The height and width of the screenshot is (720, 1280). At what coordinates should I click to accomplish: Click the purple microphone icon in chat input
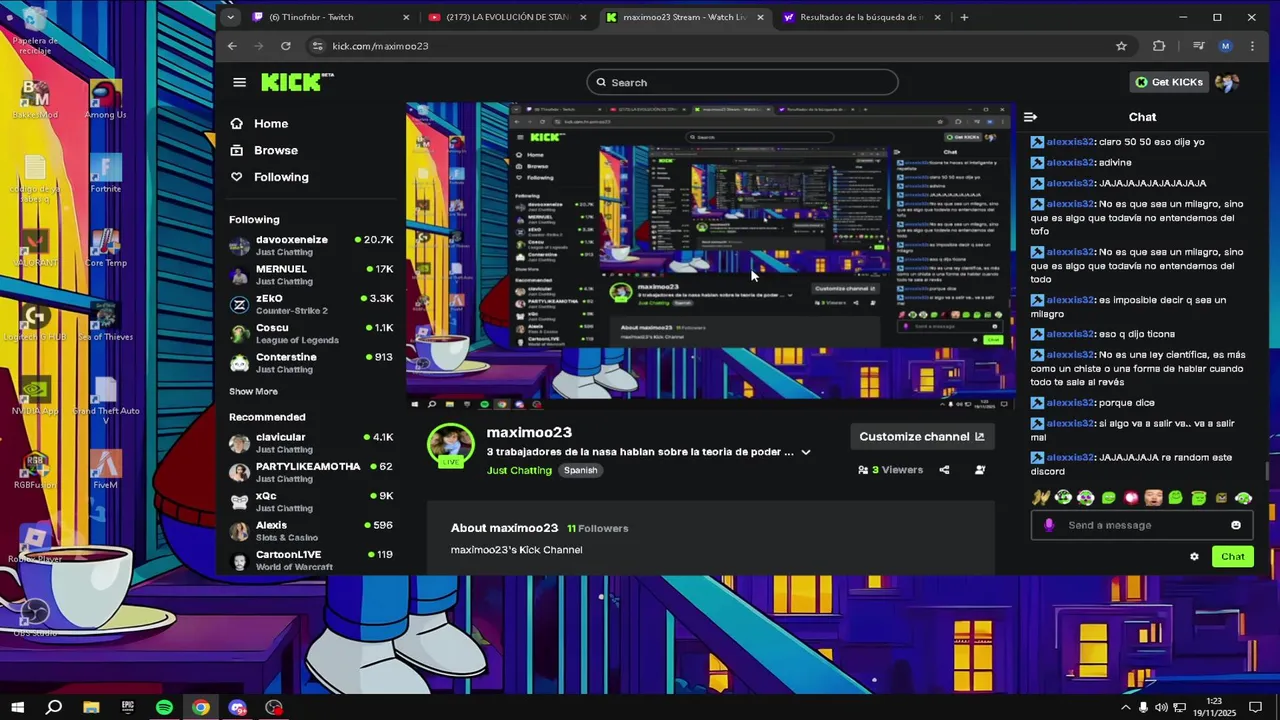(x=1049, y=525)
